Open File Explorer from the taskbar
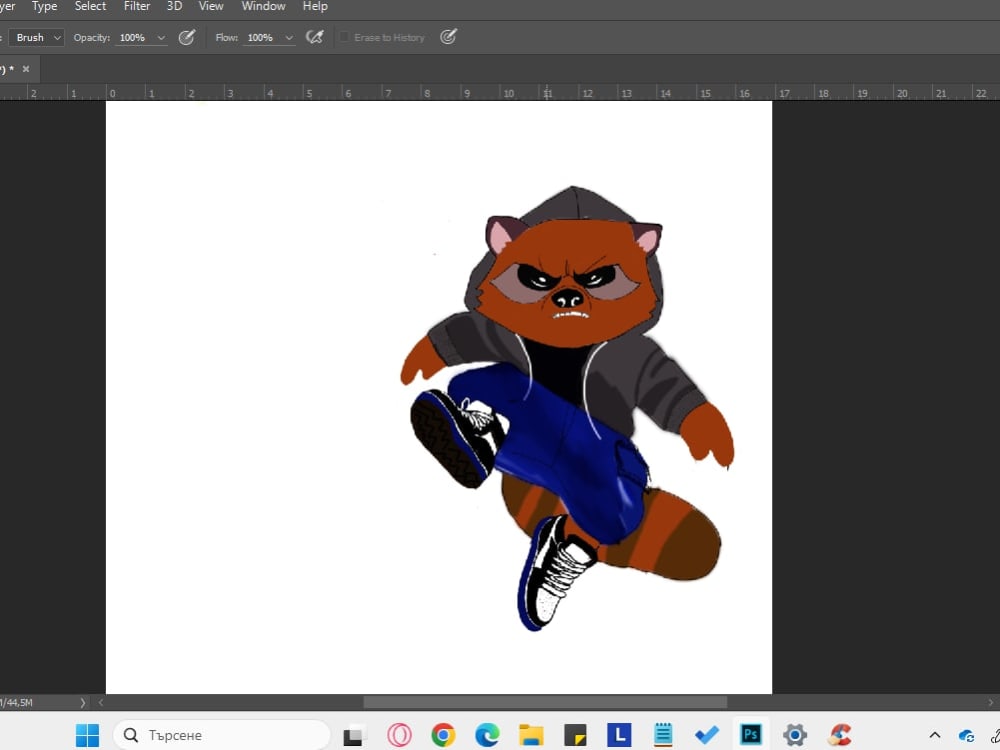Screen dimensions: 1000x750 [x=531, y=735]
